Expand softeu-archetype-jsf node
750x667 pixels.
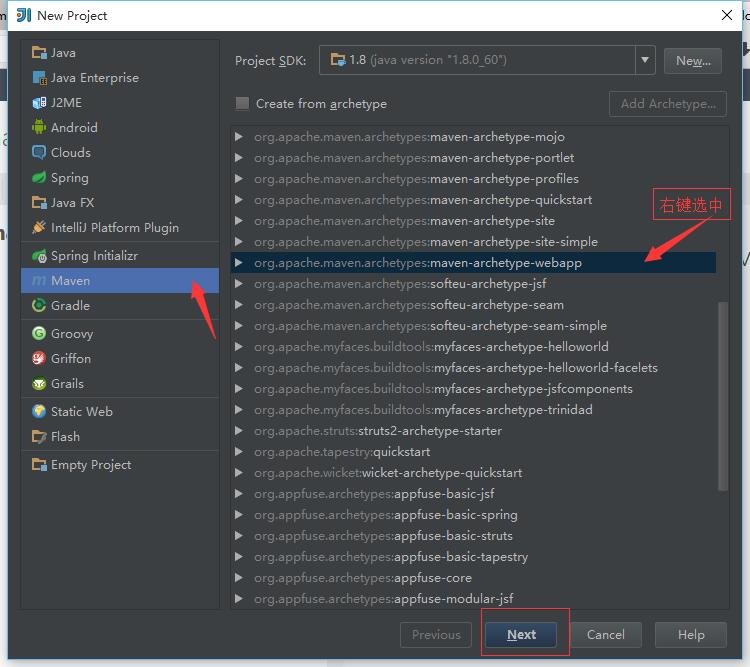coord(239,284)
